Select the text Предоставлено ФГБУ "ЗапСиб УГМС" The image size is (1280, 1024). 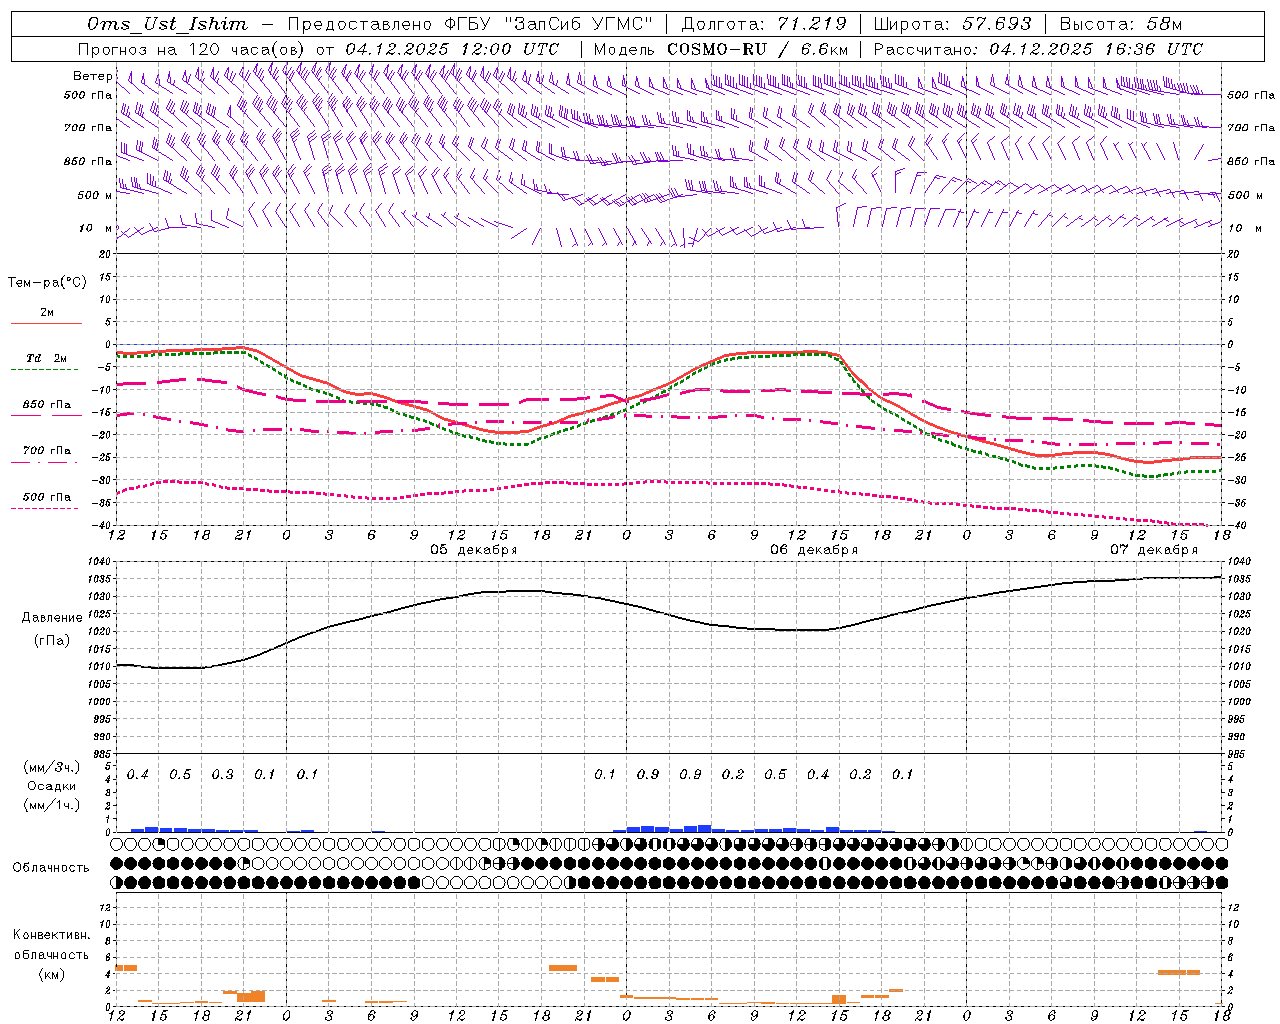coord(469,24)
